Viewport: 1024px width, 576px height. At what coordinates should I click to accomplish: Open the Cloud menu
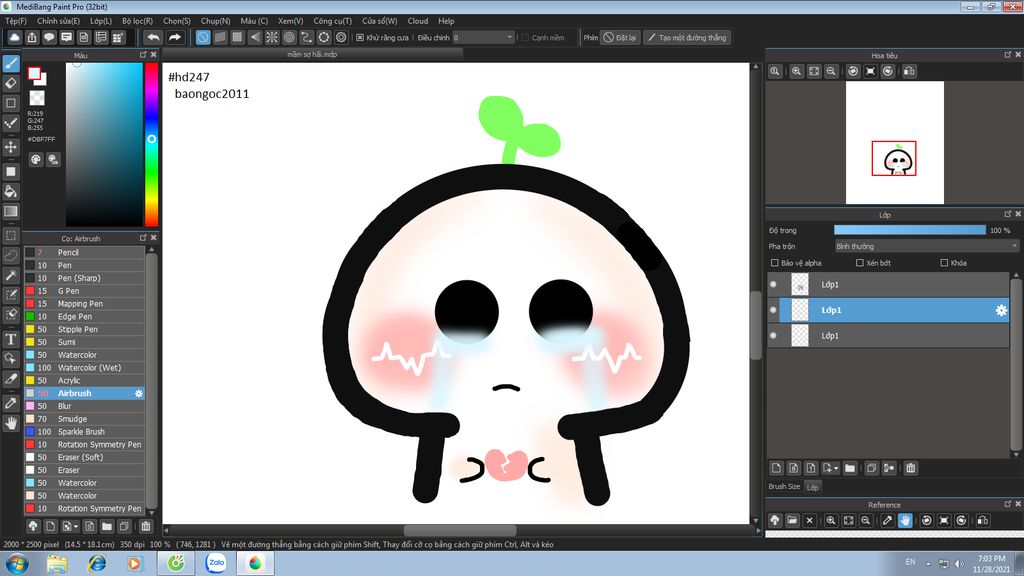[418, 21]
